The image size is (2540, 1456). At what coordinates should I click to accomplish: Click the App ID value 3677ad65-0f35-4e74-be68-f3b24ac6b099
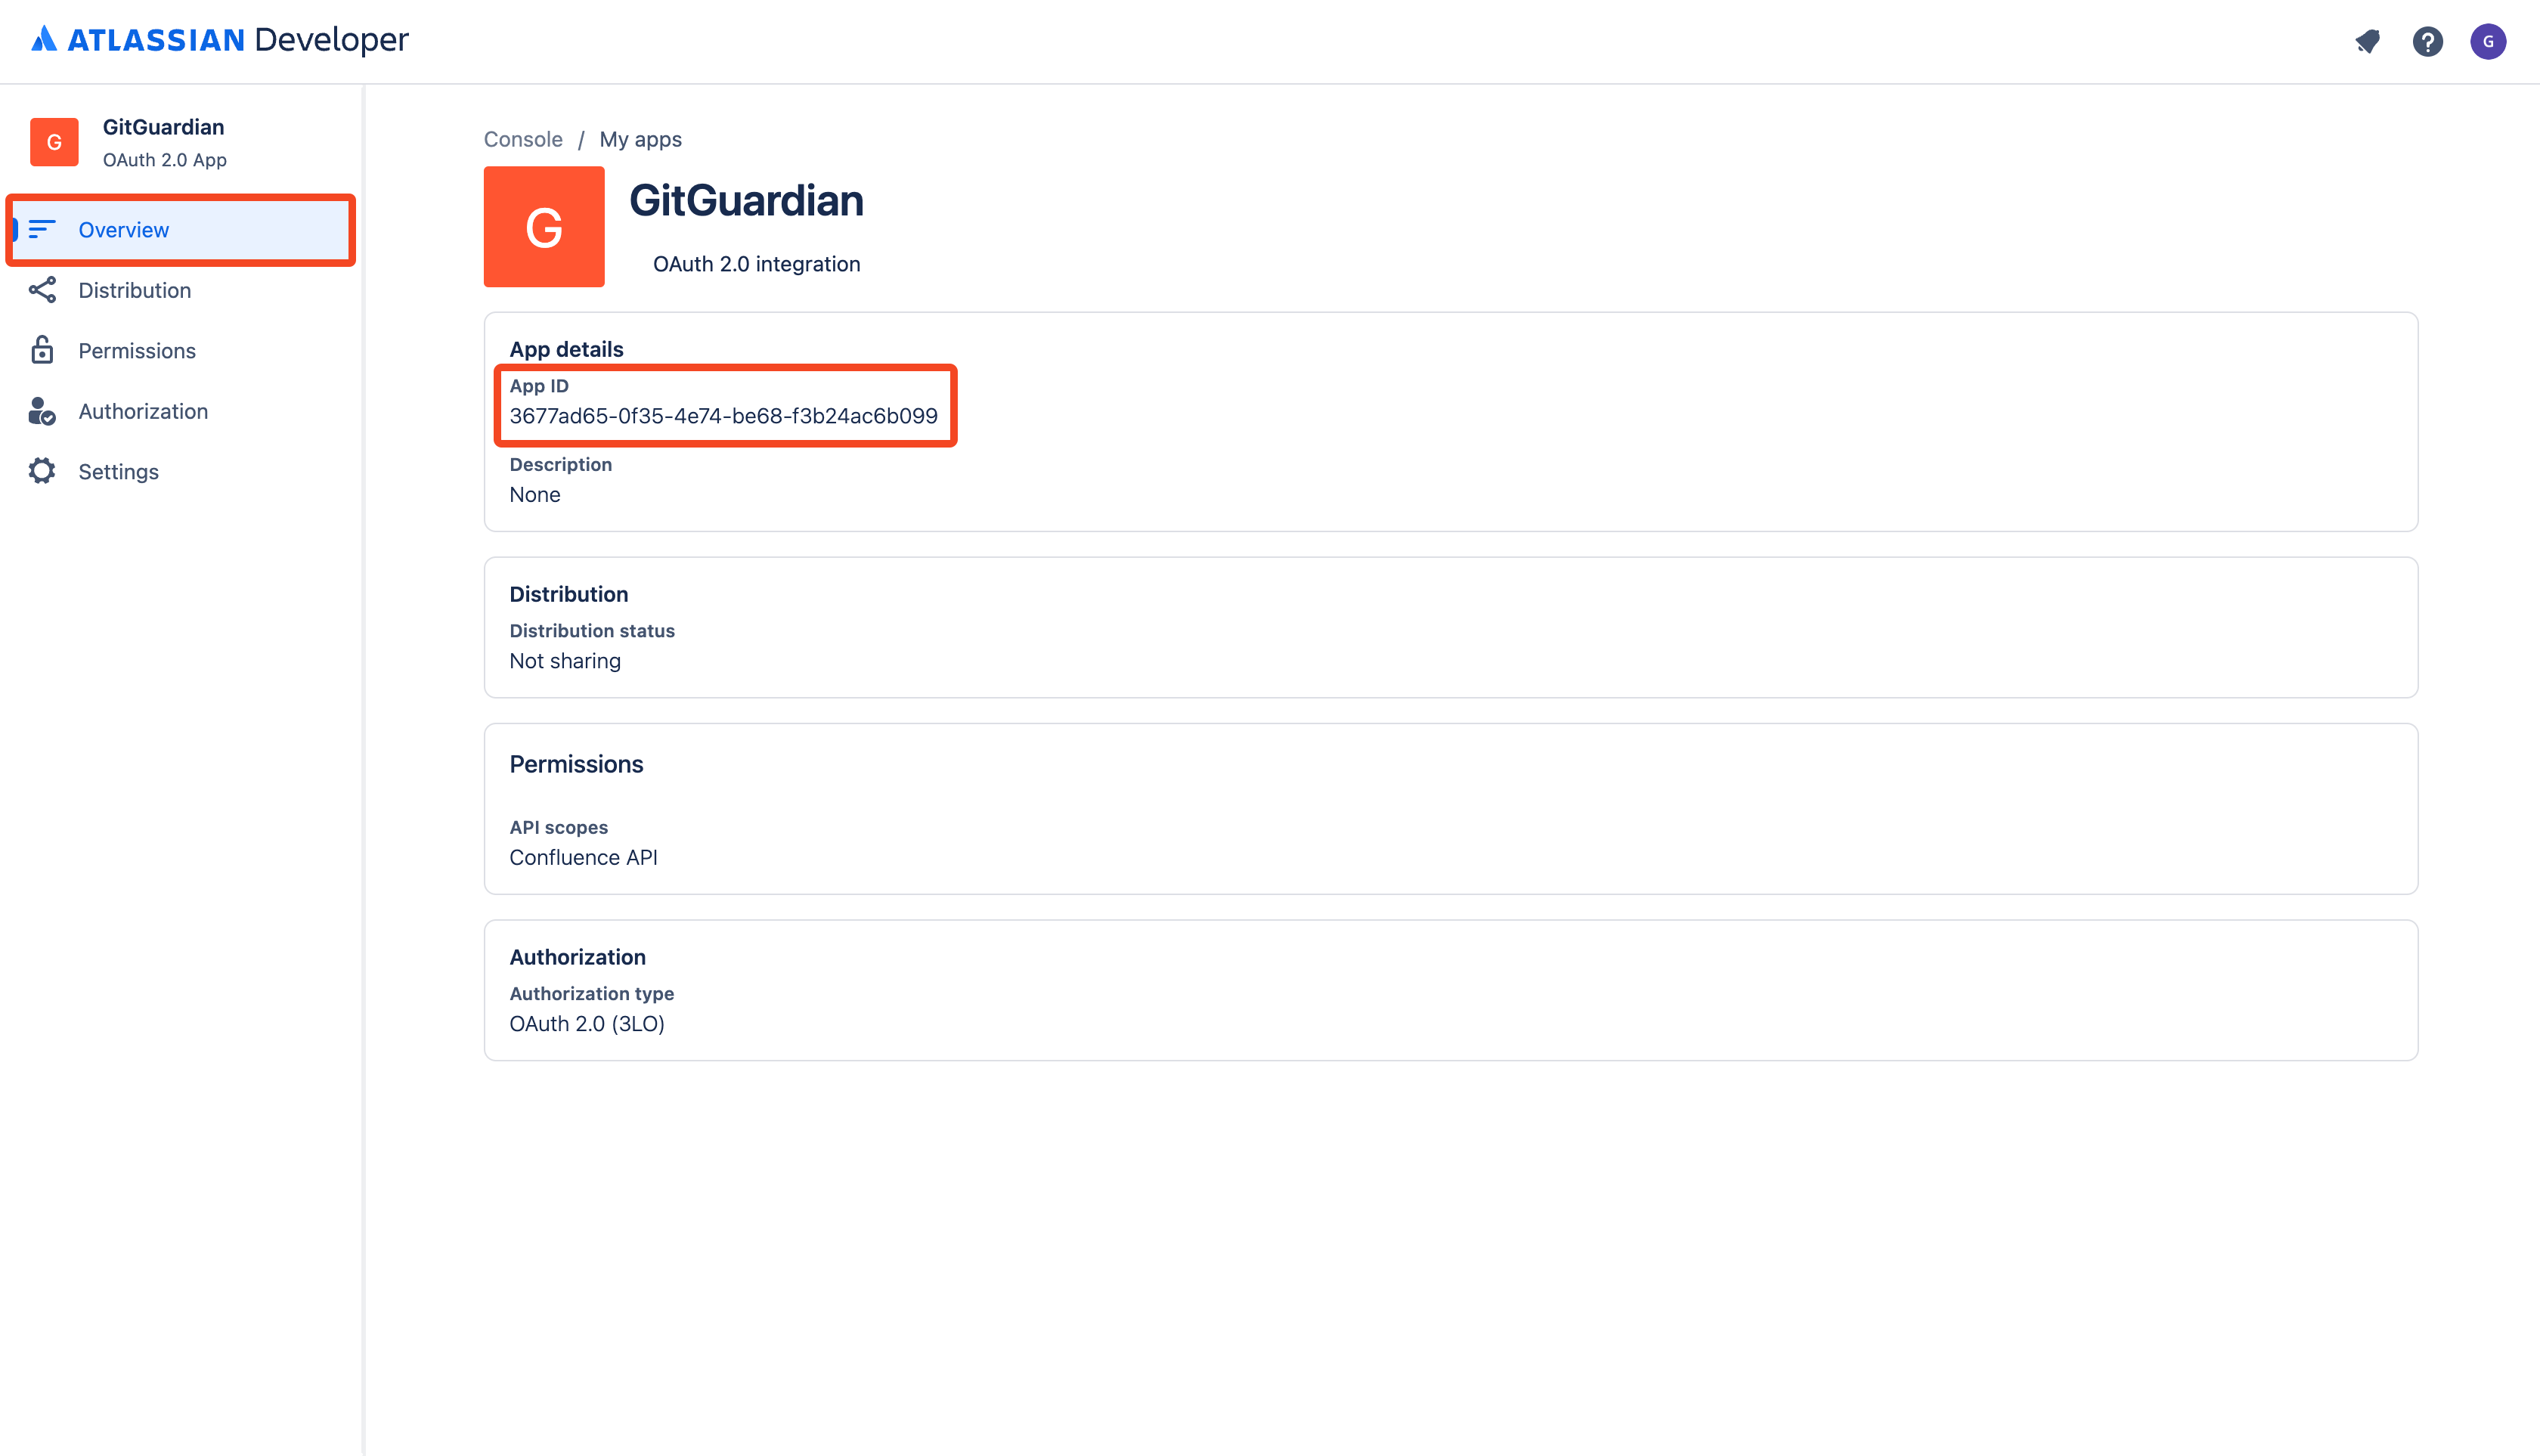click(x=723, y=416)
